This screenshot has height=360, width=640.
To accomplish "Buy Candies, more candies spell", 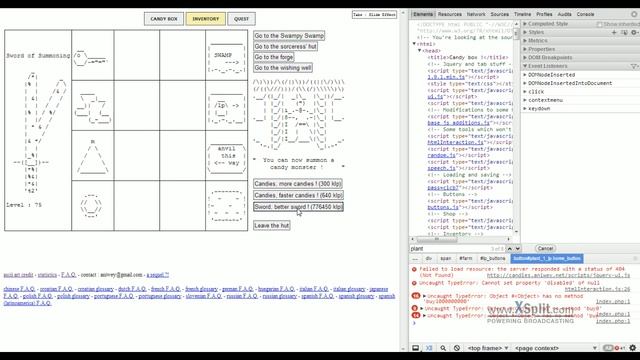I will coord(298,184).
